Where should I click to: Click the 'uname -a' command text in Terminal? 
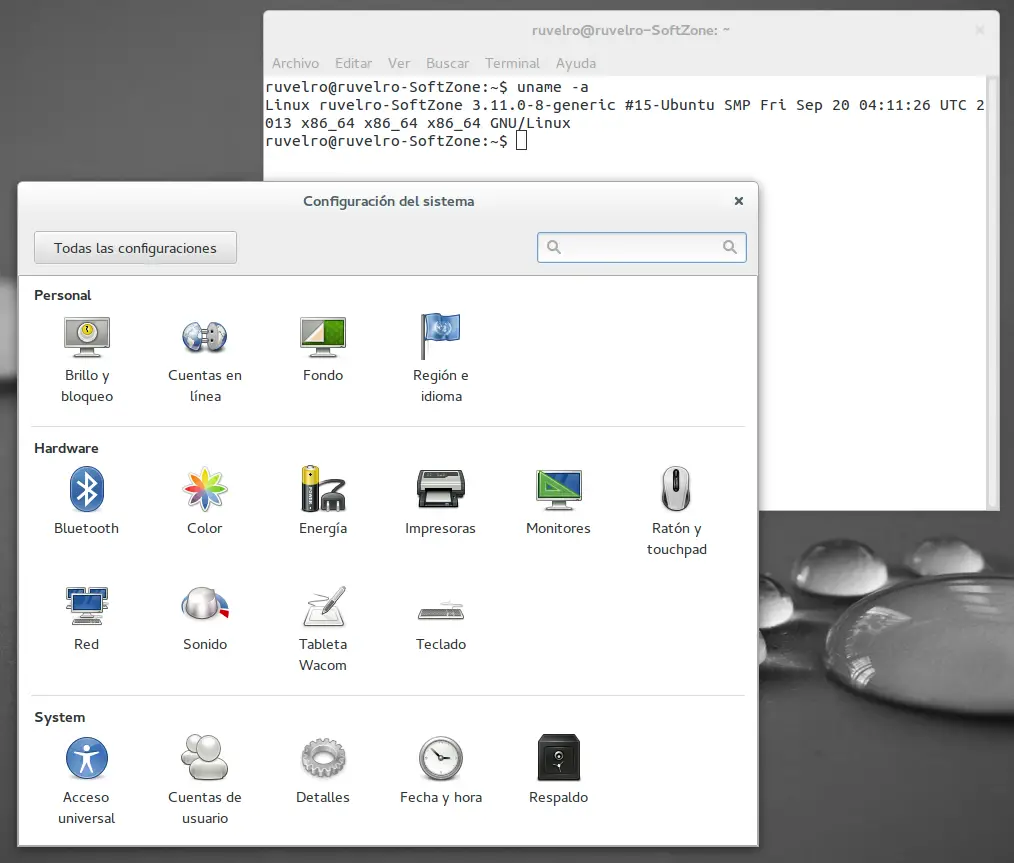pos(552,87)
